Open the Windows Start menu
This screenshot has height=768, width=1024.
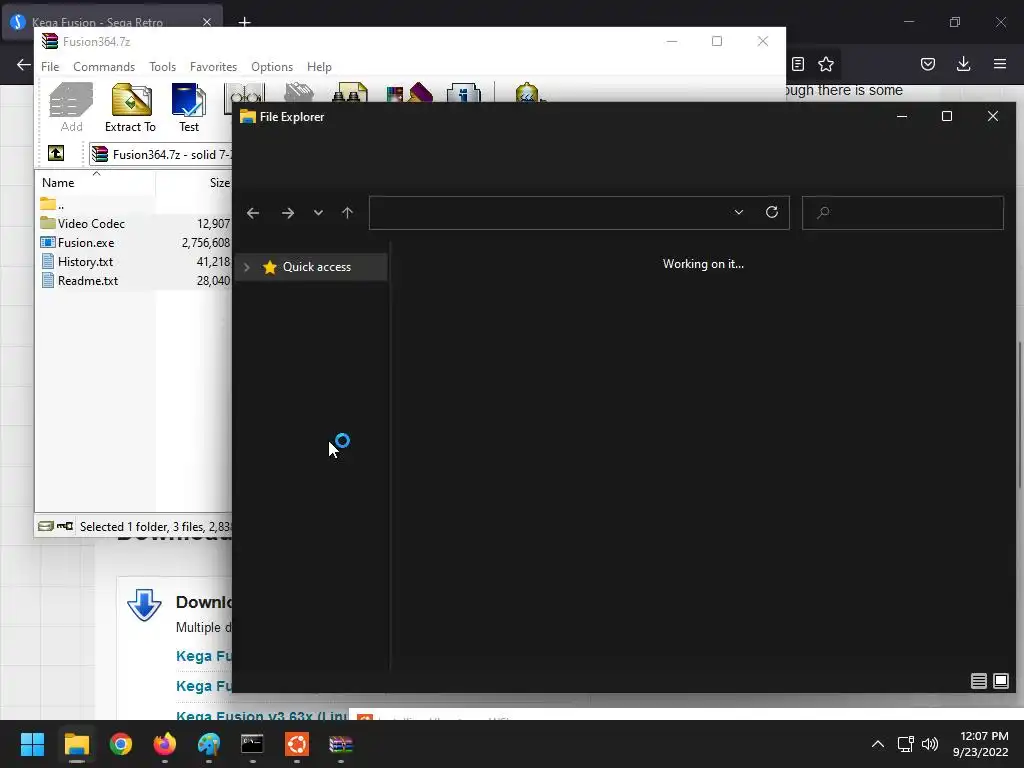(x=32, y=744)
